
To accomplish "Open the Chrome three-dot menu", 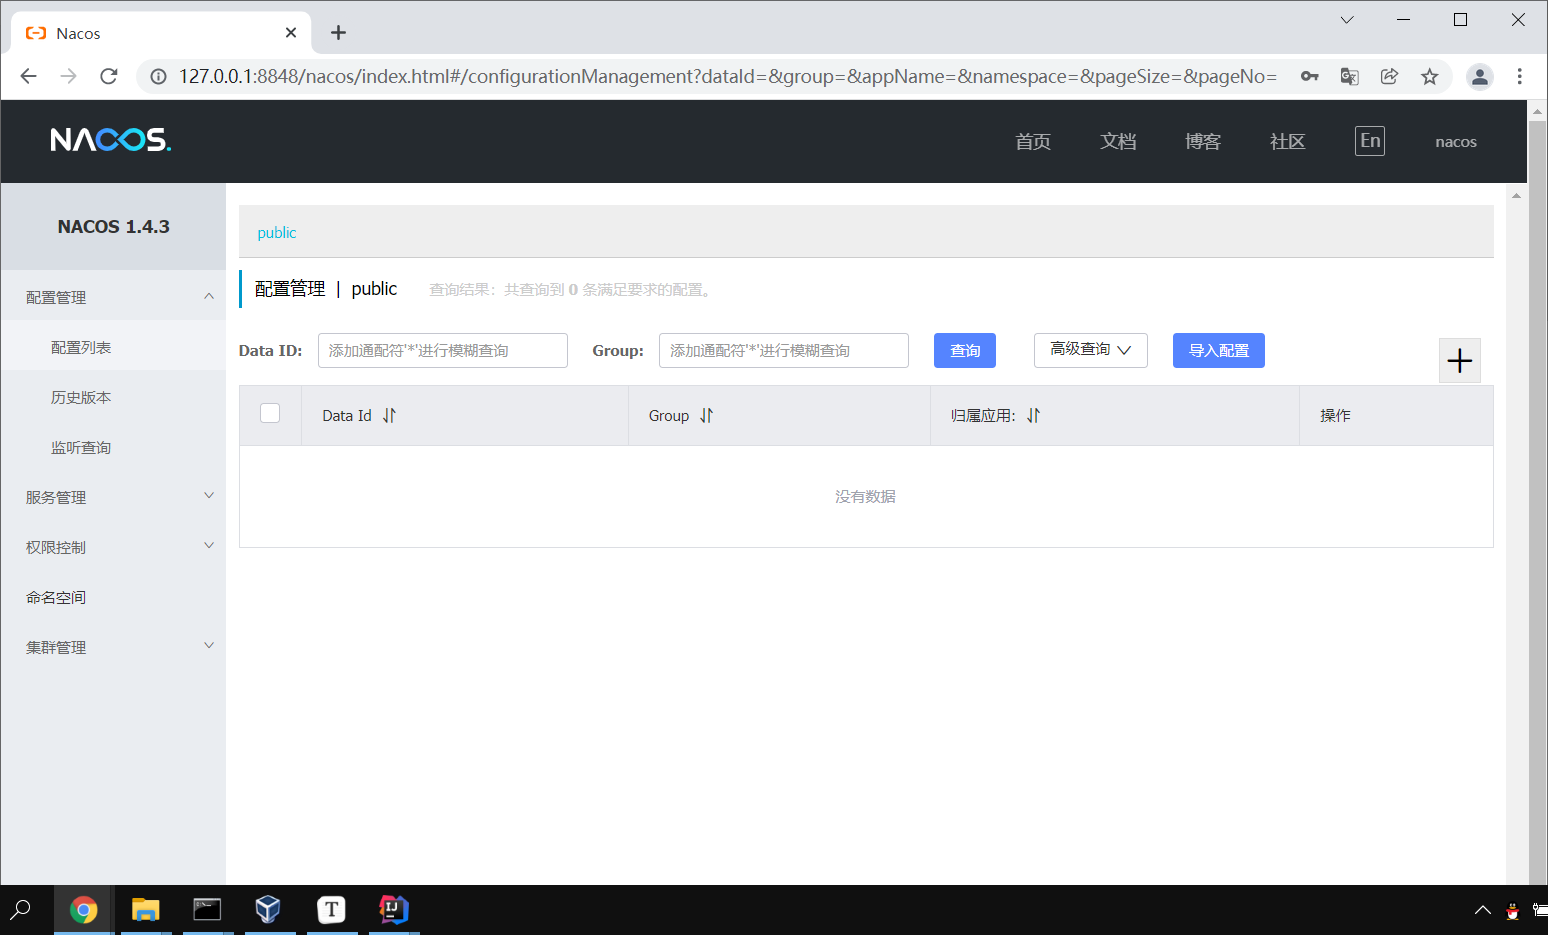I will (1519, 76).
